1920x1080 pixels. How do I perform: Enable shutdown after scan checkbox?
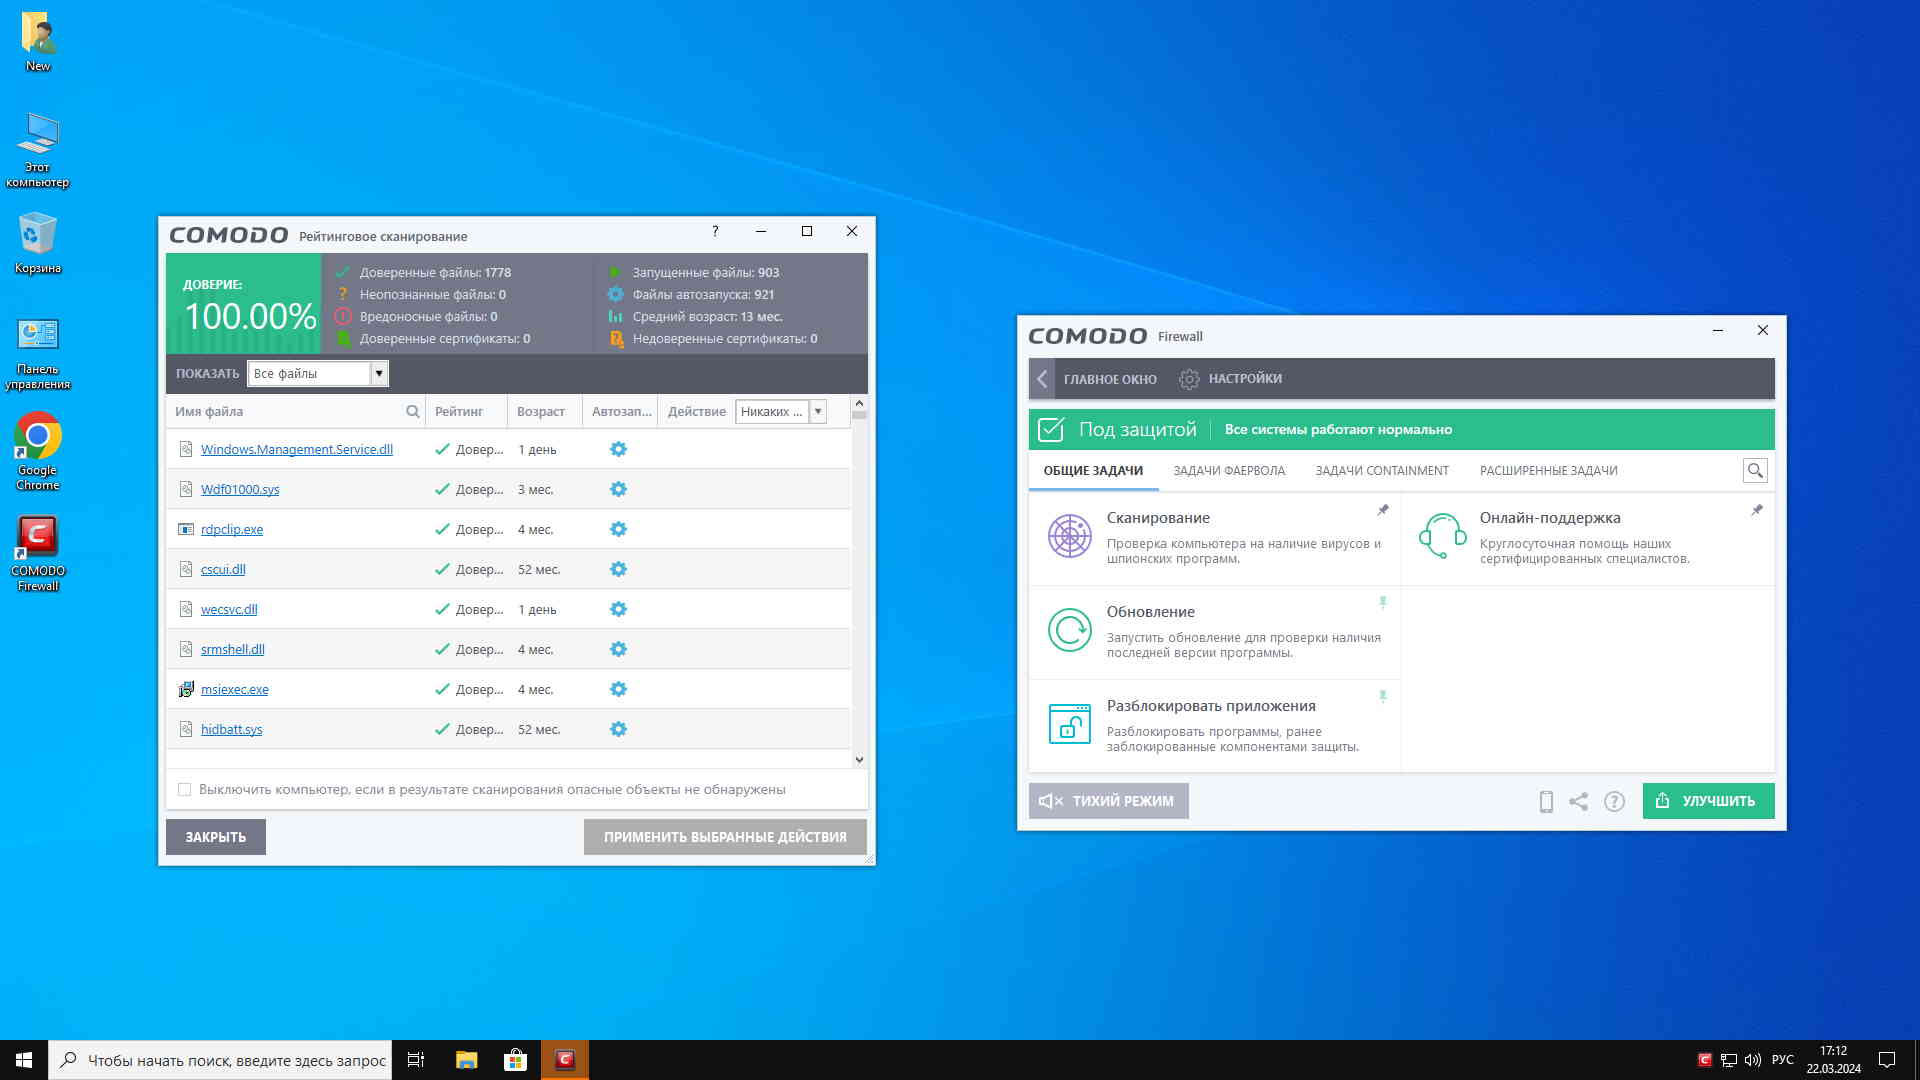coord(185,789)
